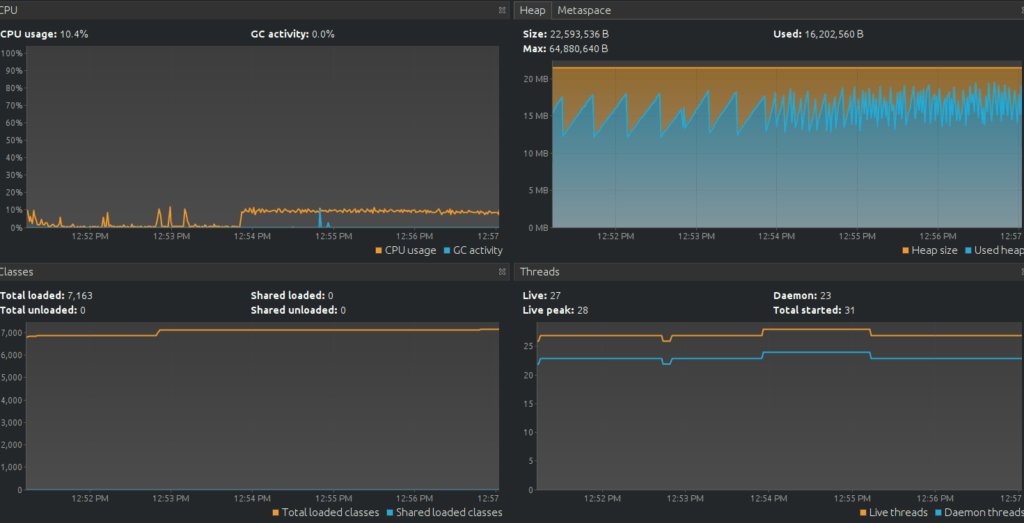
Task: Click the dip in the Live threads line
Action: [667, 340]
